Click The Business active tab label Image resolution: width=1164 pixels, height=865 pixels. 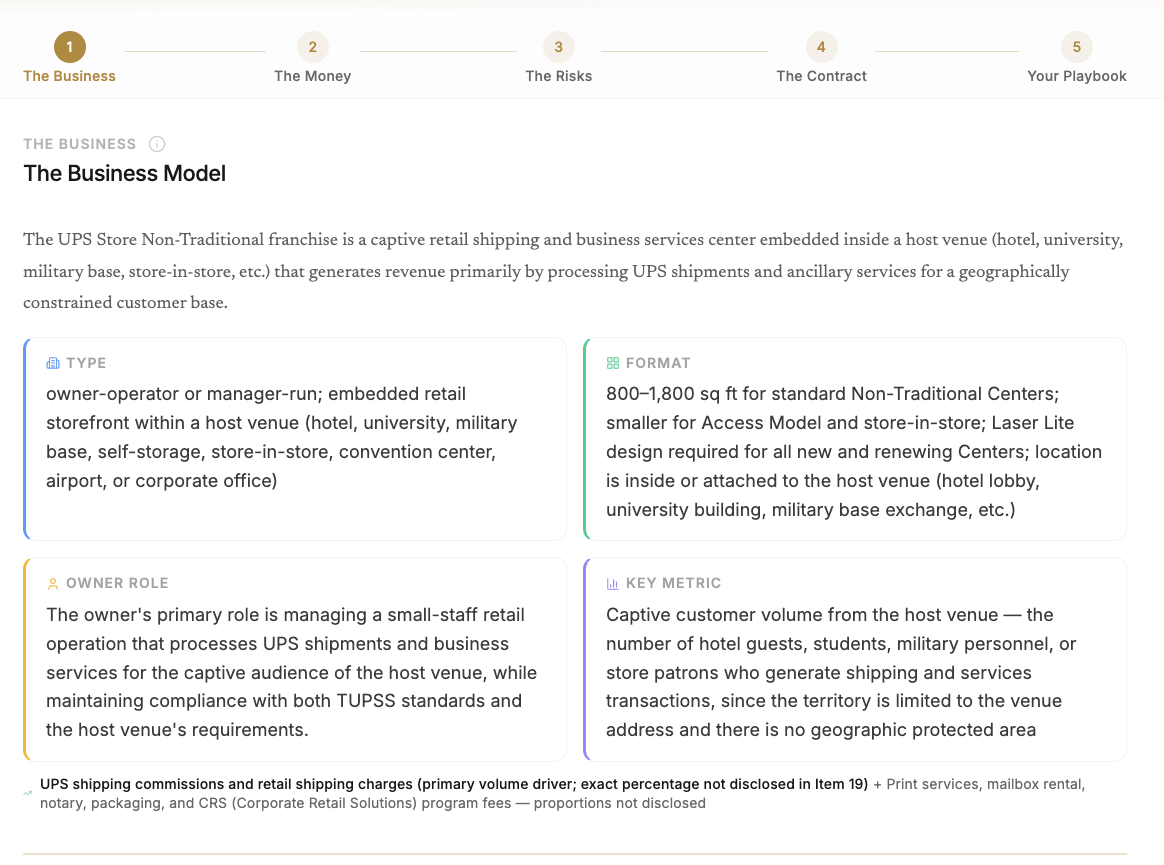[x=70, y=76]
